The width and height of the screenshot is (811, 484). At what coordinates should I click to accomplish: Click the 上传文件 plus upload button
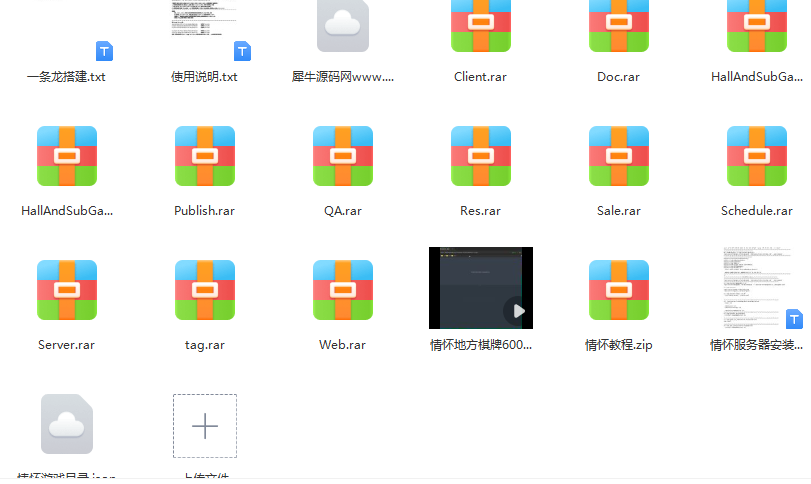(x=205, y=426)
